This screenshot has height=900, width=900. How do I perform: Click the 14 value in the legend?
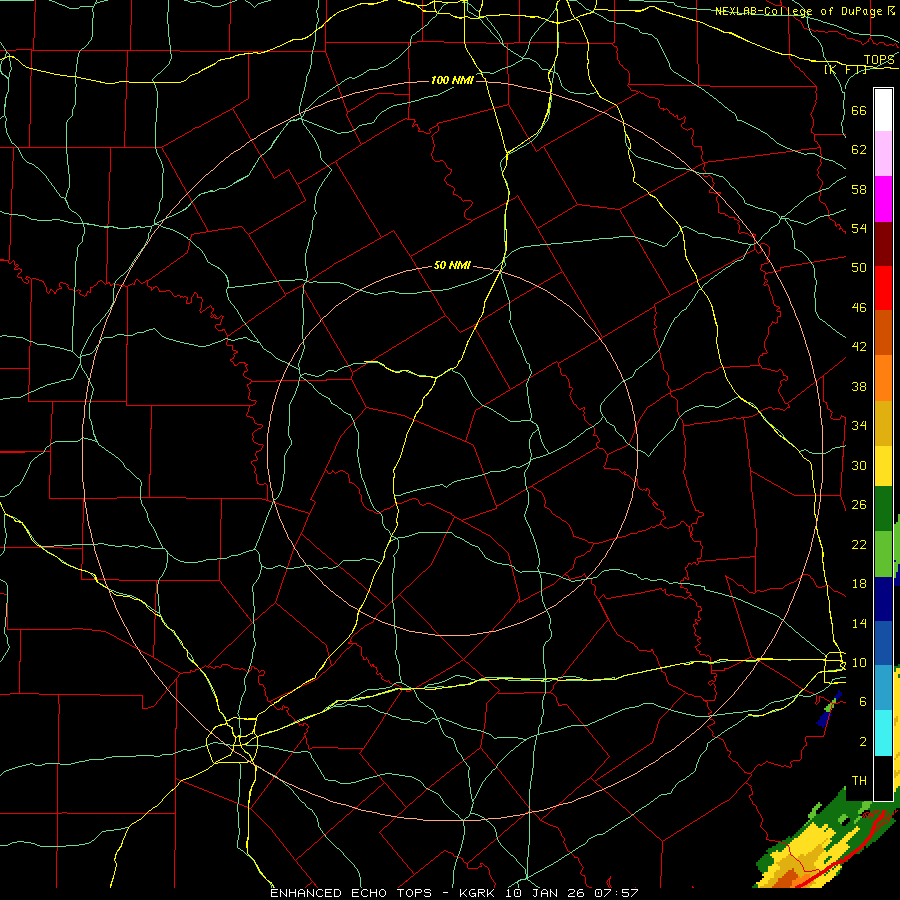coord(859,623)
